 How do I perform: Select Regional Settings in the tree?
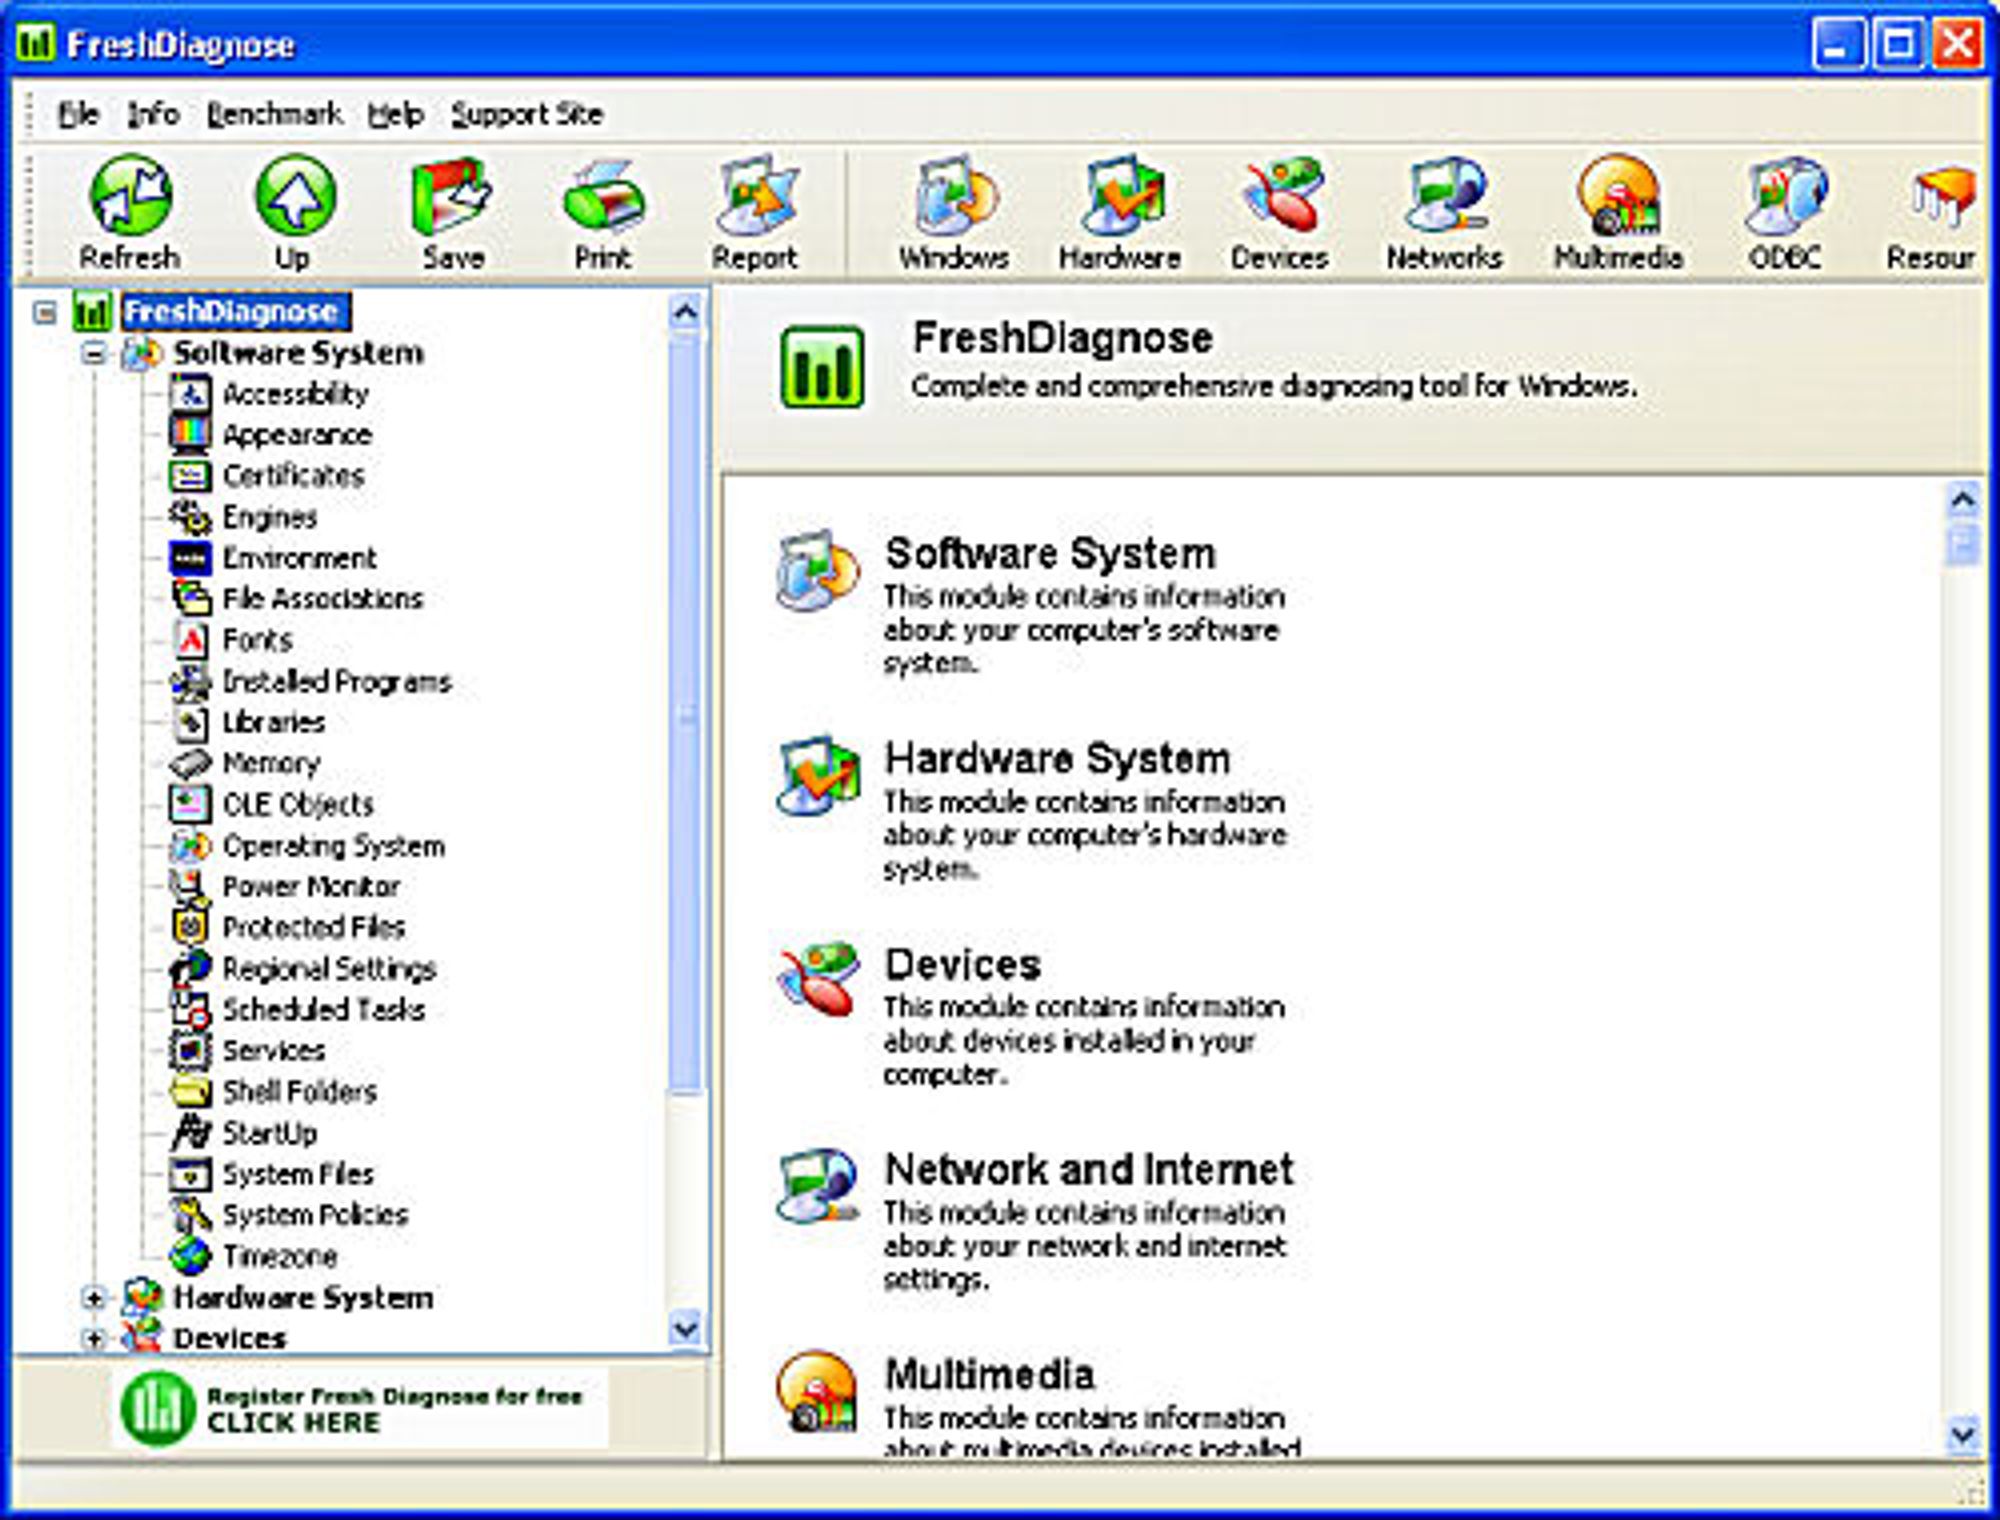329,968
